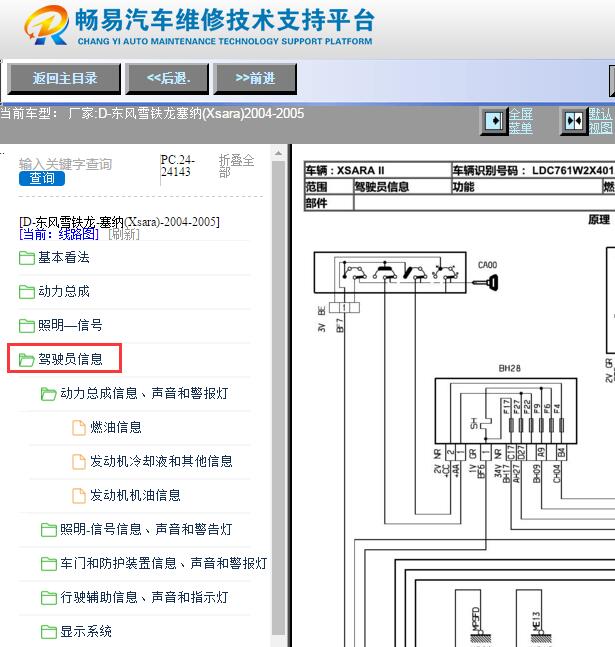The height and width of the screenshot is (647, 615).
Task: Expand the 照明—信号 folder
Action: (x=70, y=325)
